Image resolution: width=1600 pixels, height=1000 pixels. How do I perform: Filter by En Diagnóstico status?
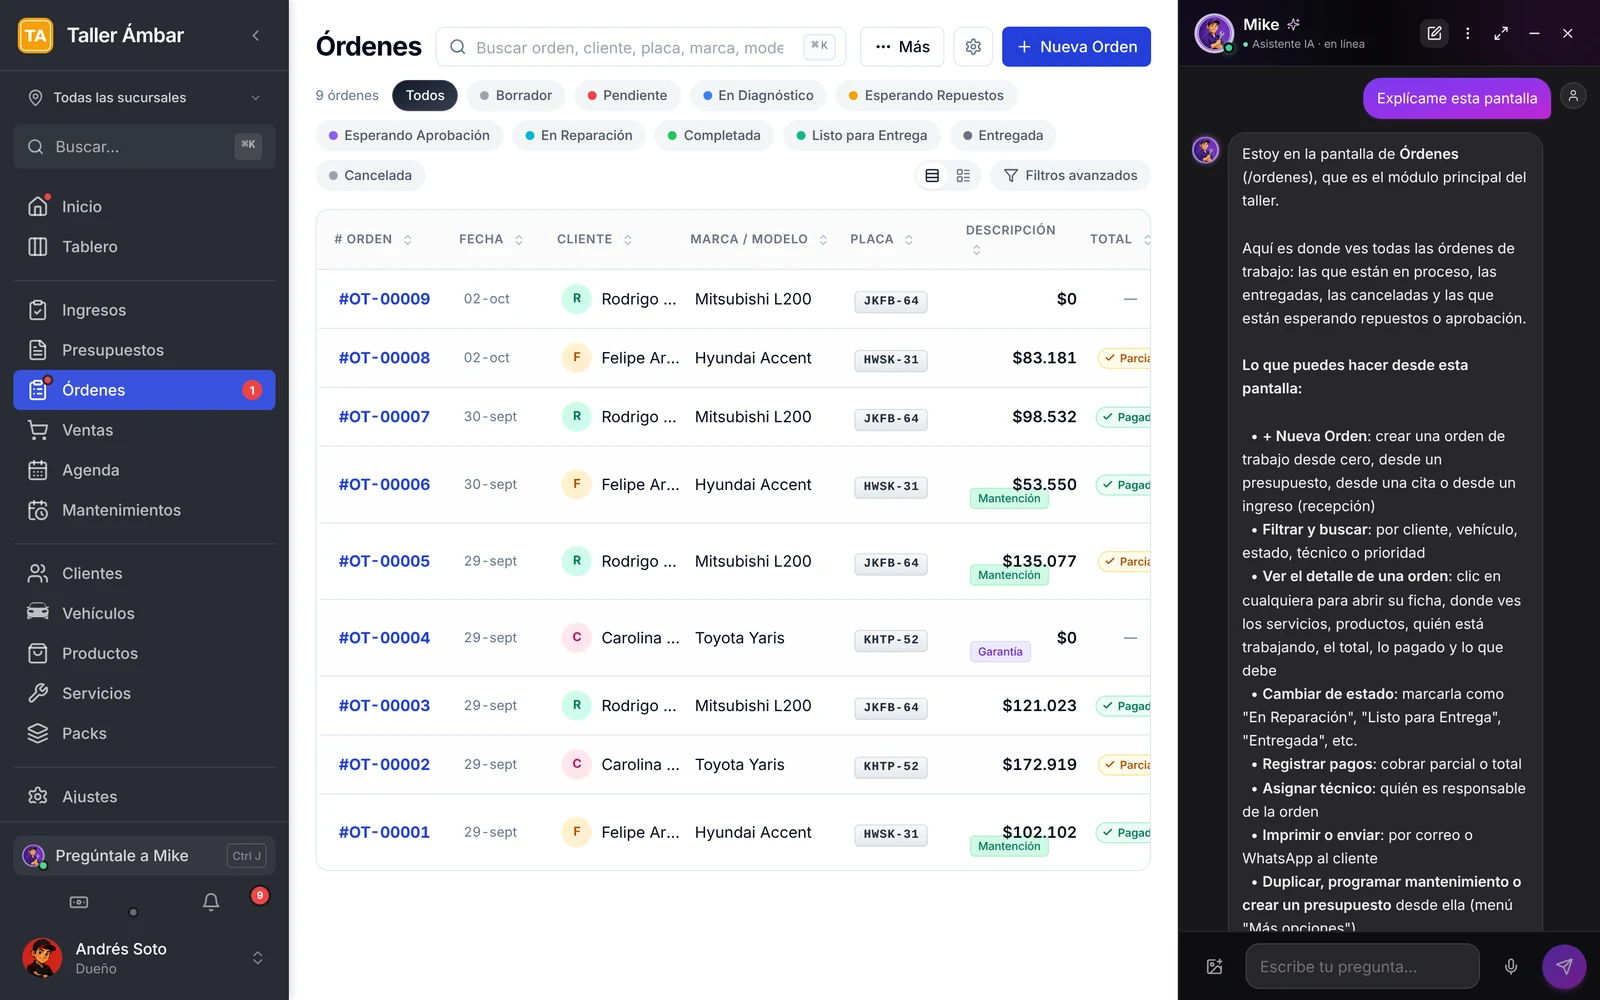[758, 96]
